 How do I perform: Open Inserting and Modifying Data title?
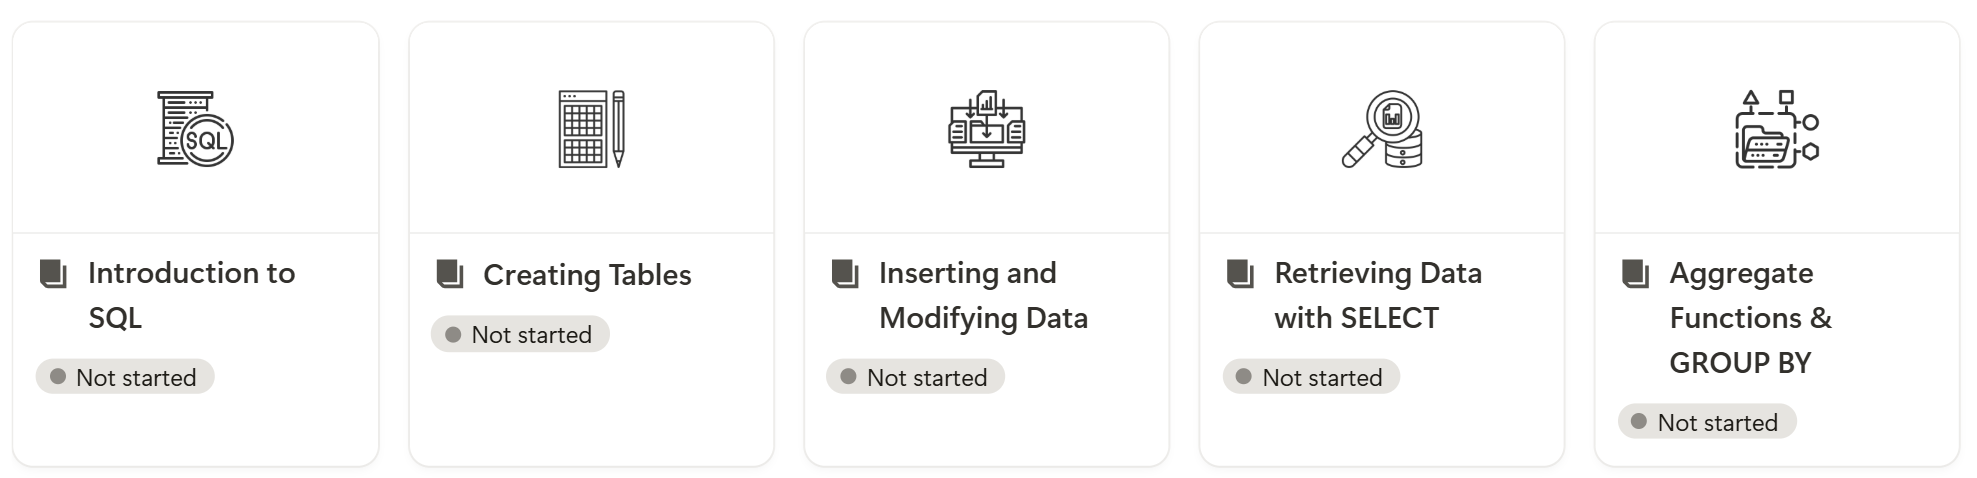coord(983,295)
